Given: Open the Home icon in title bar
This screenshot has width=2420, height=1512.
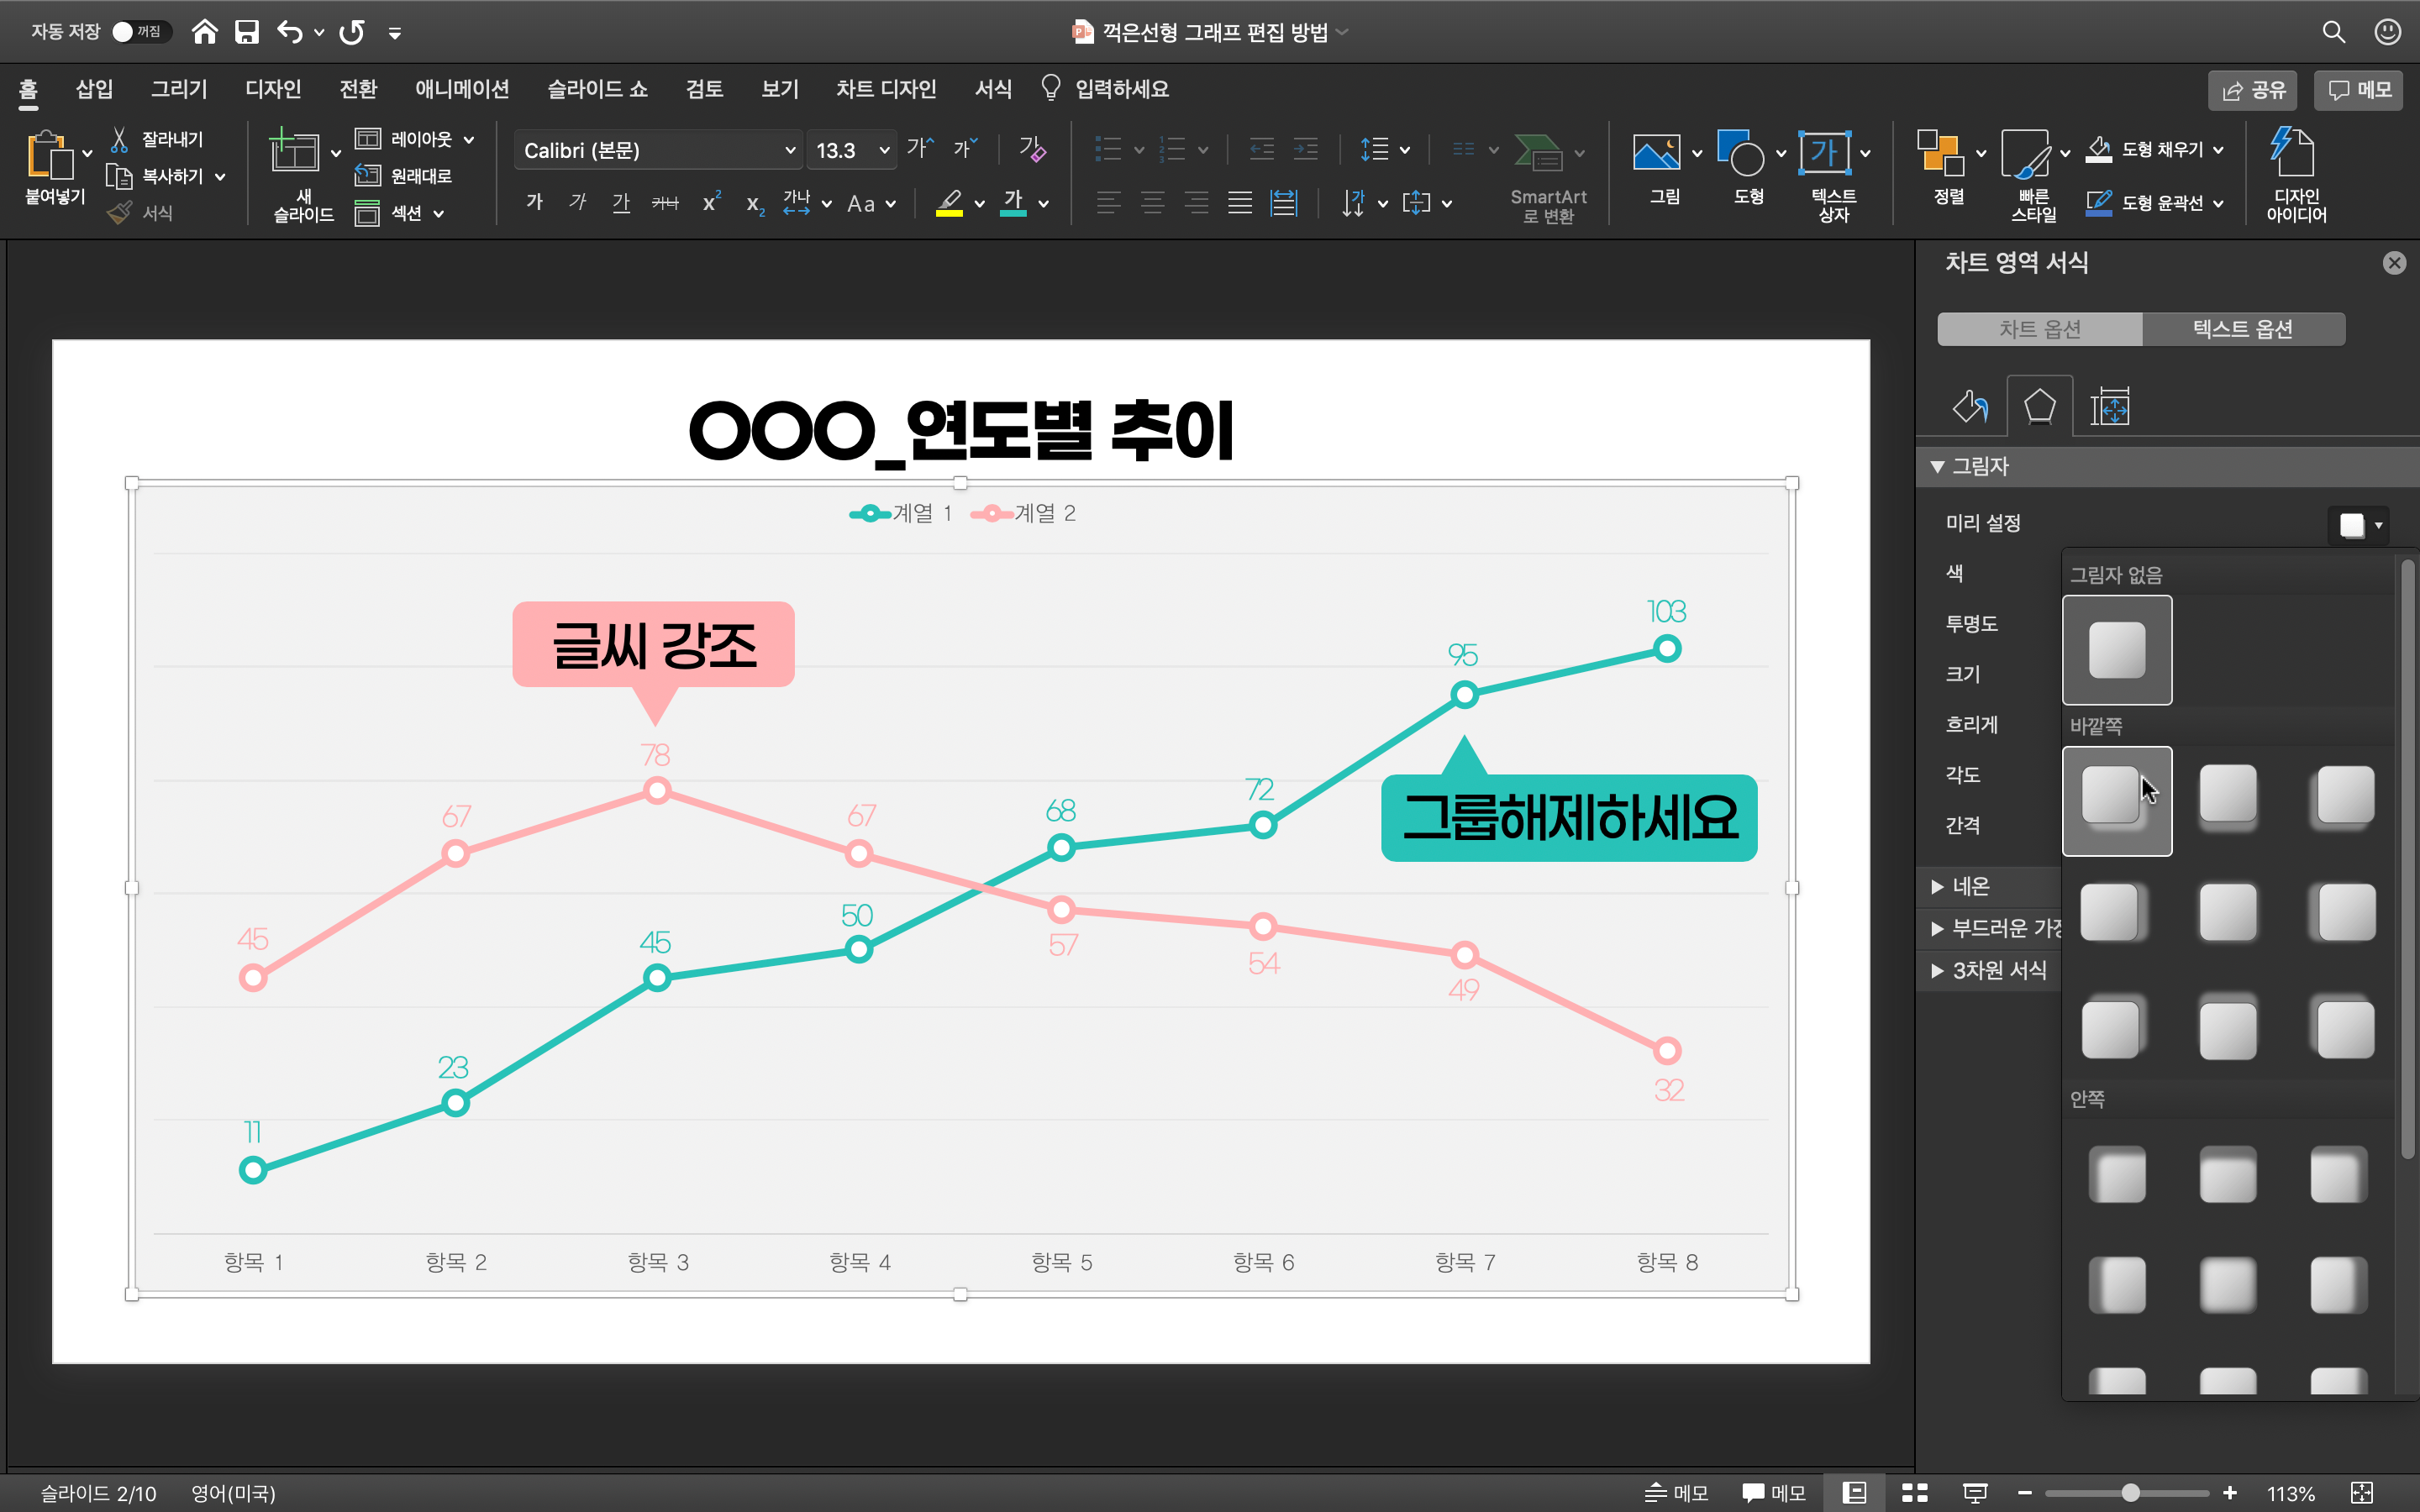Looking at the screenshot, I should (x=204, y=32).
